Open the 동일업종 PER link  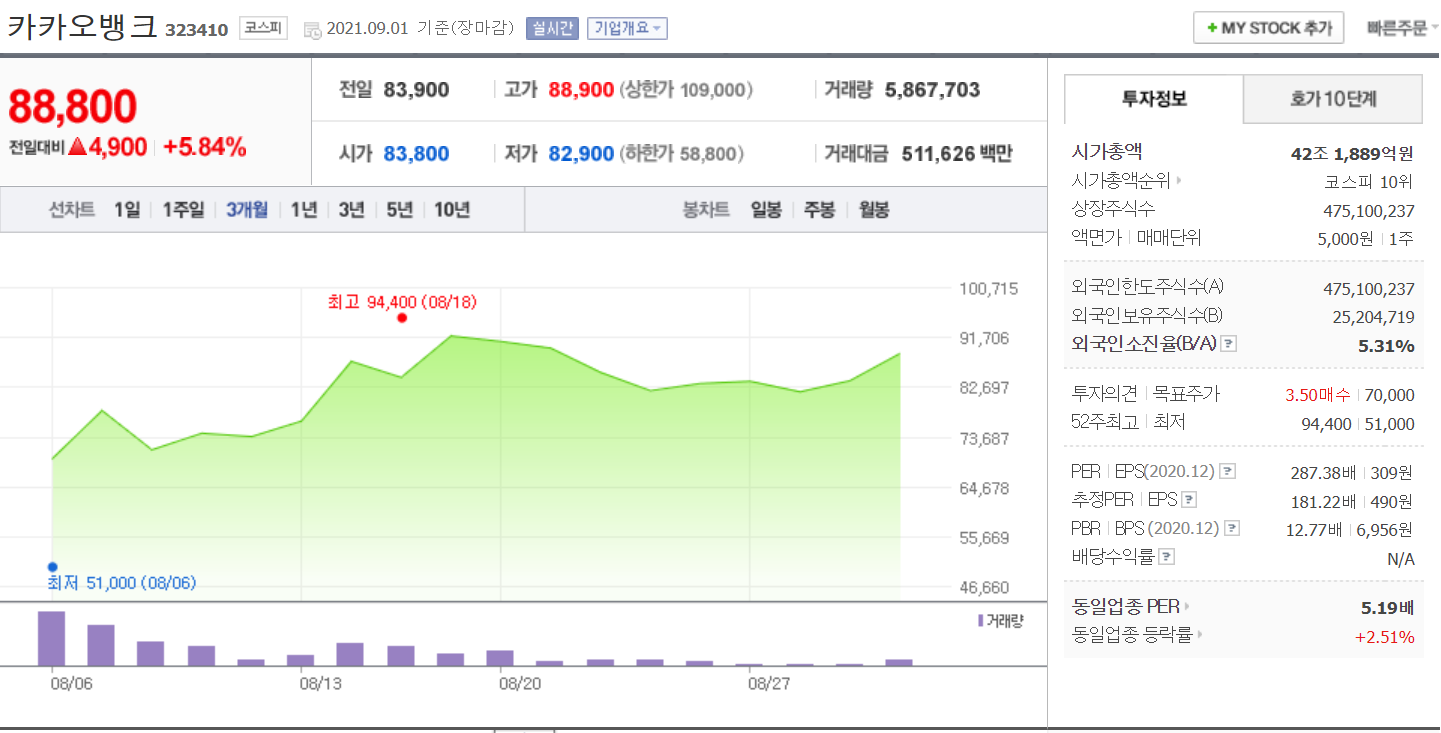(x=1130, y=606)
